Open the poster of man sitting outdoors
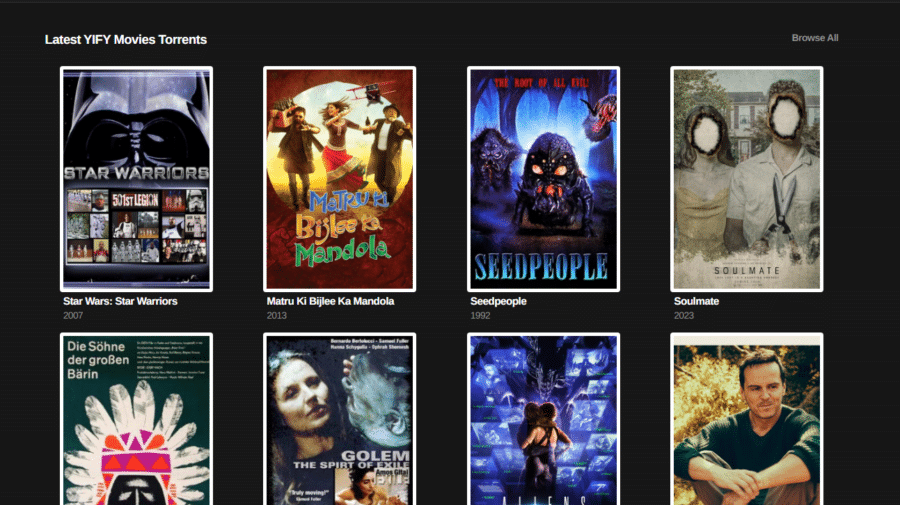The height and width of the screenshot is (505, 900). click(x=746, y=419)
